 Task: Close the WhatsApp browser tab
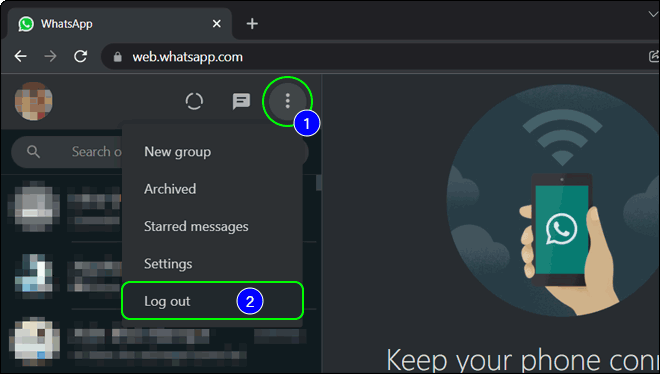pos(217,24)
